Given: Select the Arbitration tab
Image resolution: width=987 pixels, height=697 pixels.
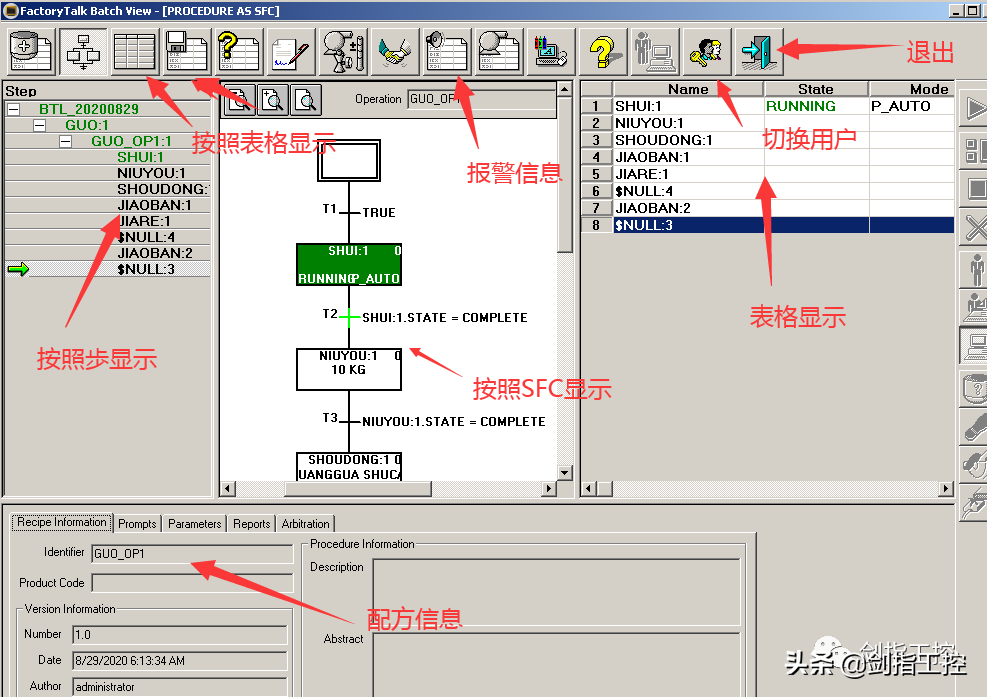Looking at the screenshot, I should pos(305,524).
